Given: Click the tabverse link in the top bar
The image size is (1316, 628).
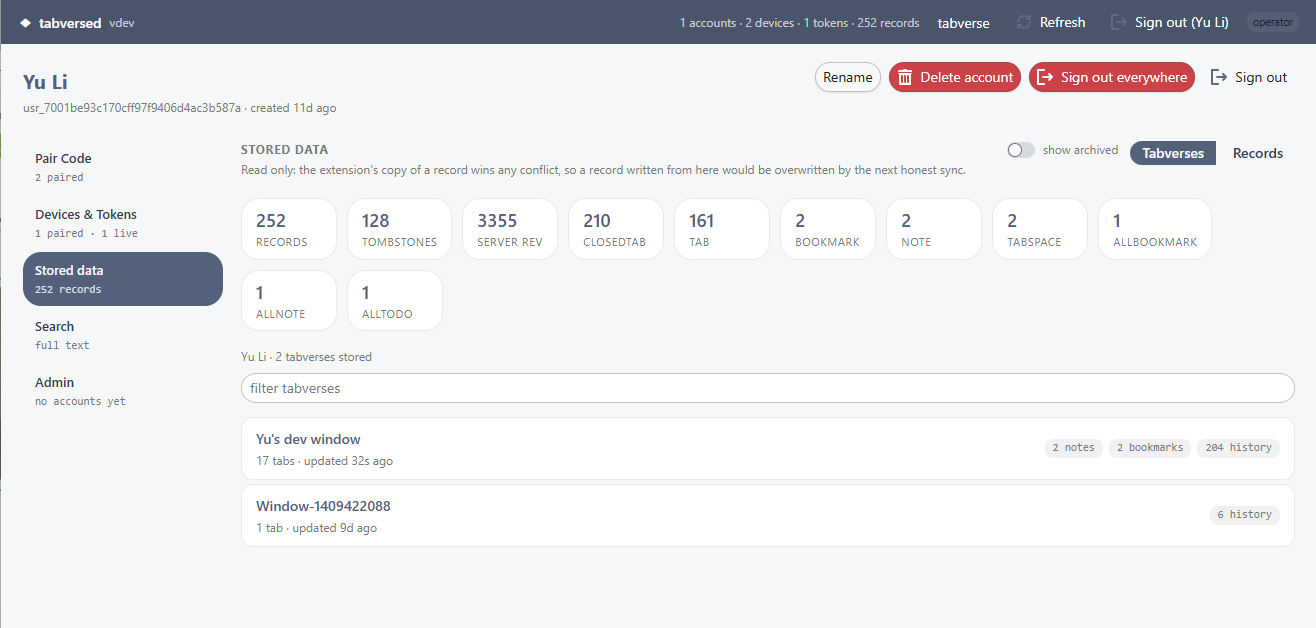Looking at the screenshot, I should tap(963, 23).
